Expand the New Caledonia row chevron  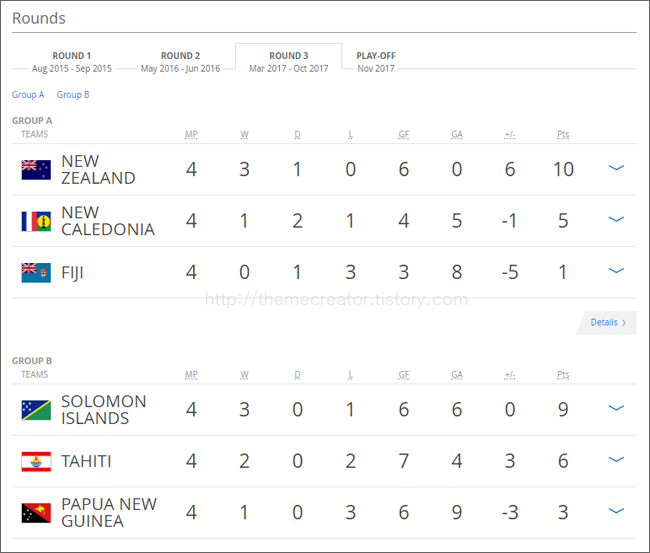tap(616, 219)
